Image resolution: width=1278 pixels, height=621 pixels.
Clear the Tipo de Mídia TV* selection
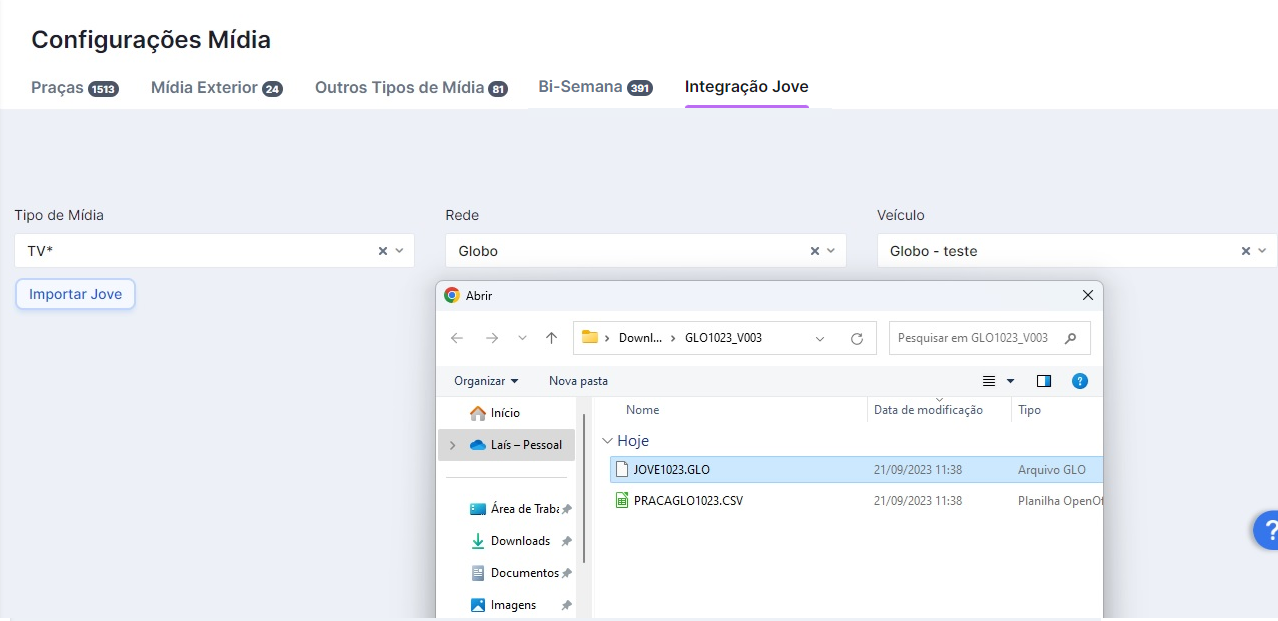coord(382,251)
